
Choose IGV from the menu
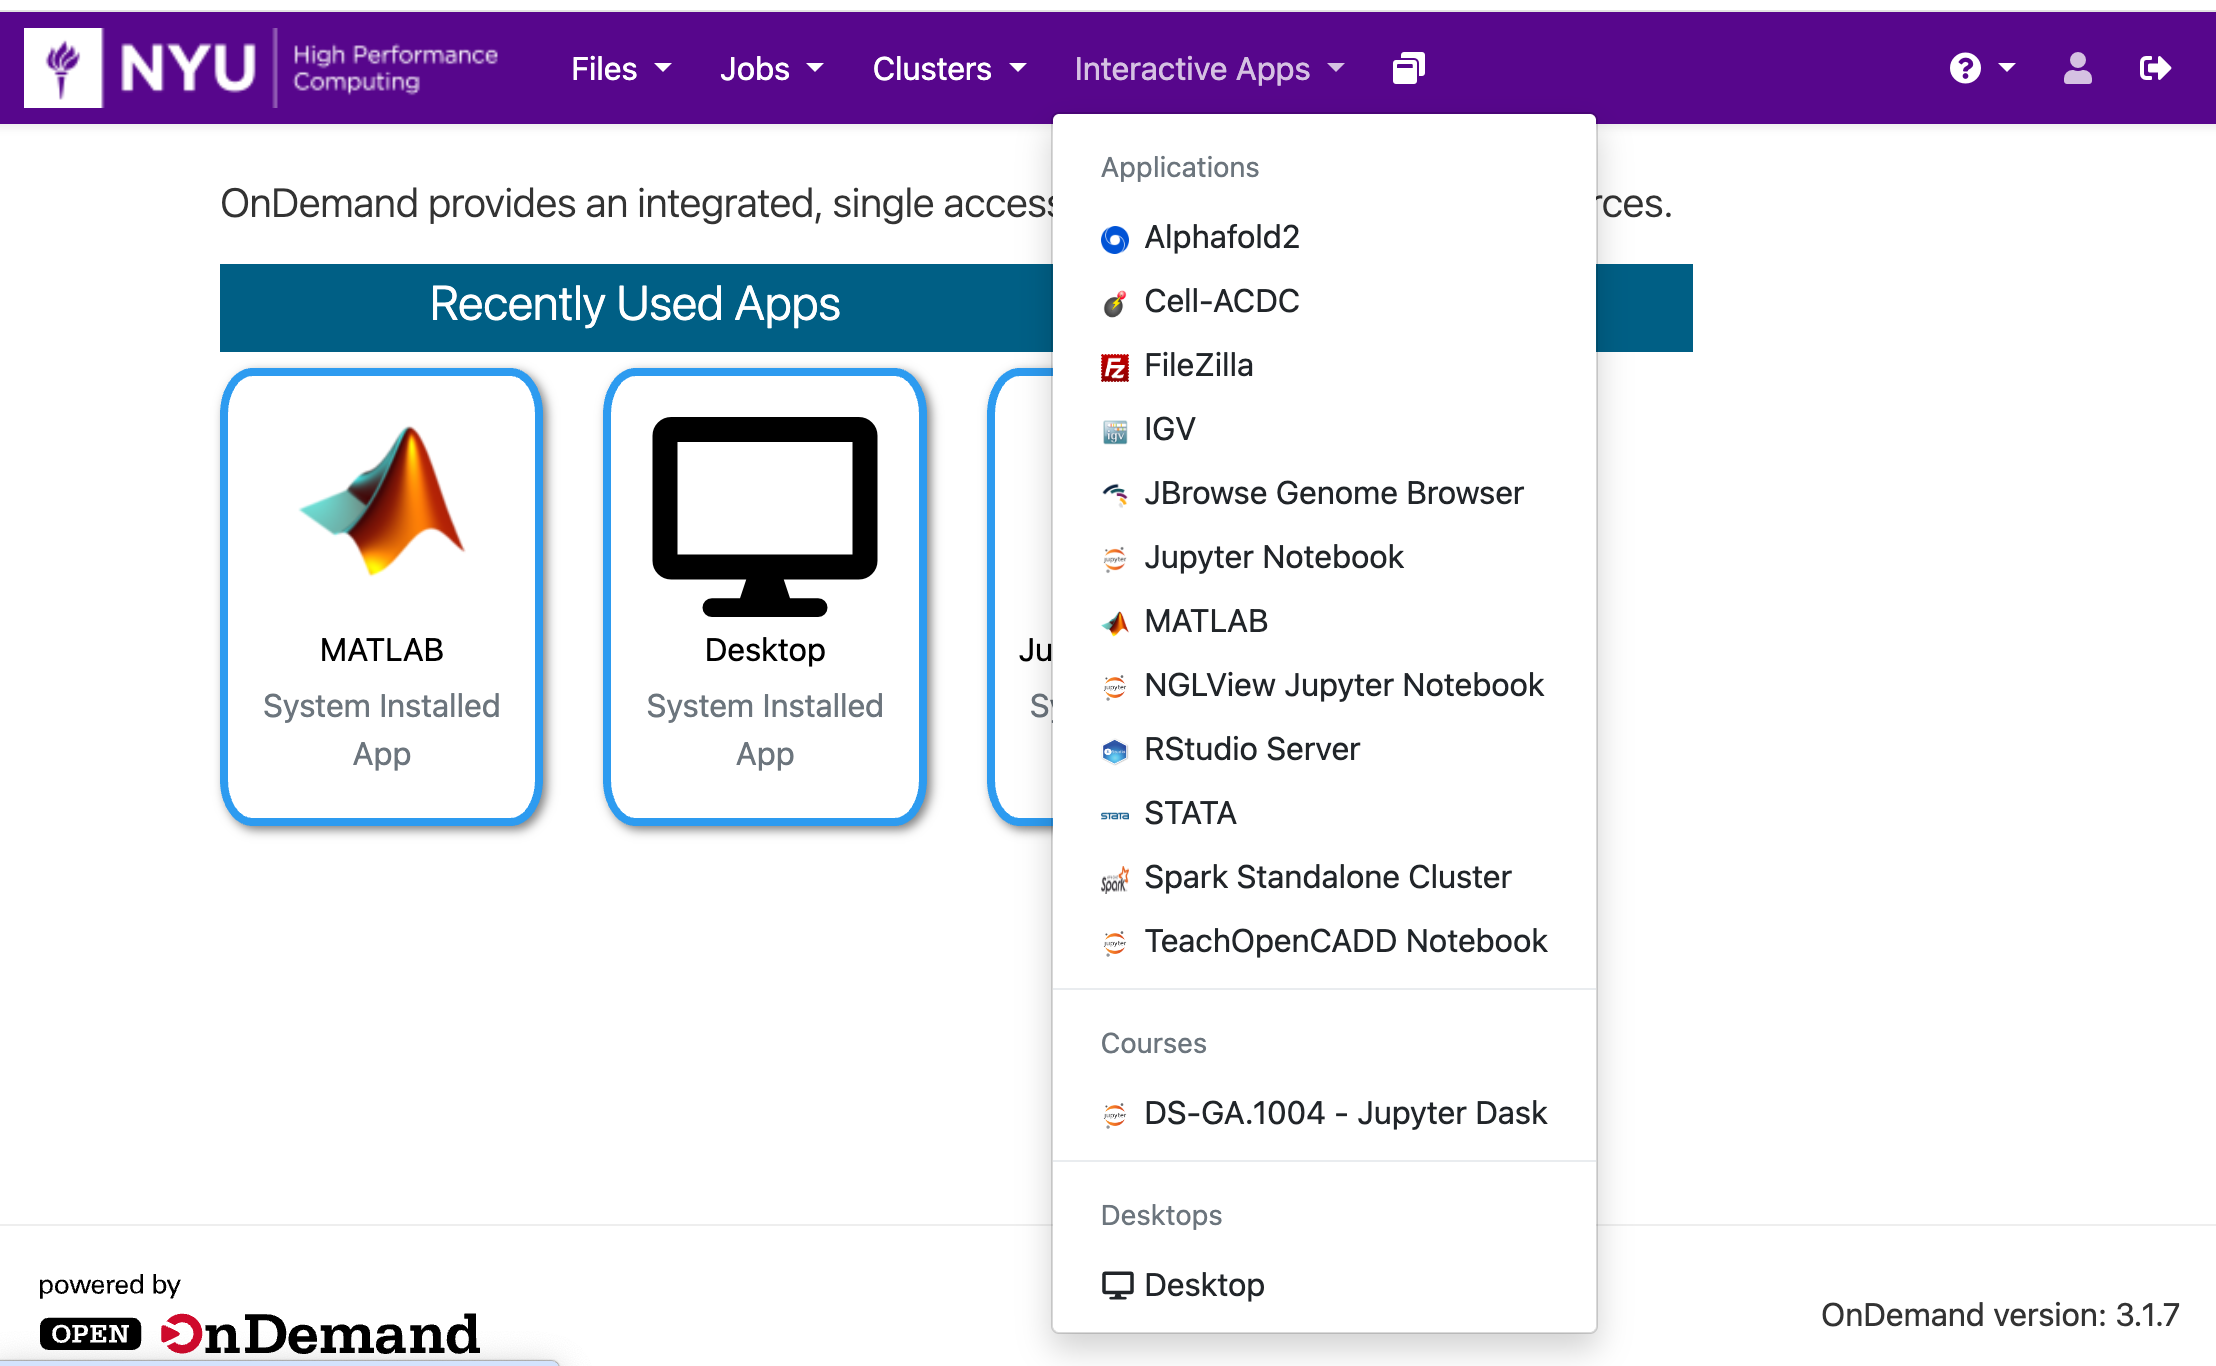pos(1324,429)
